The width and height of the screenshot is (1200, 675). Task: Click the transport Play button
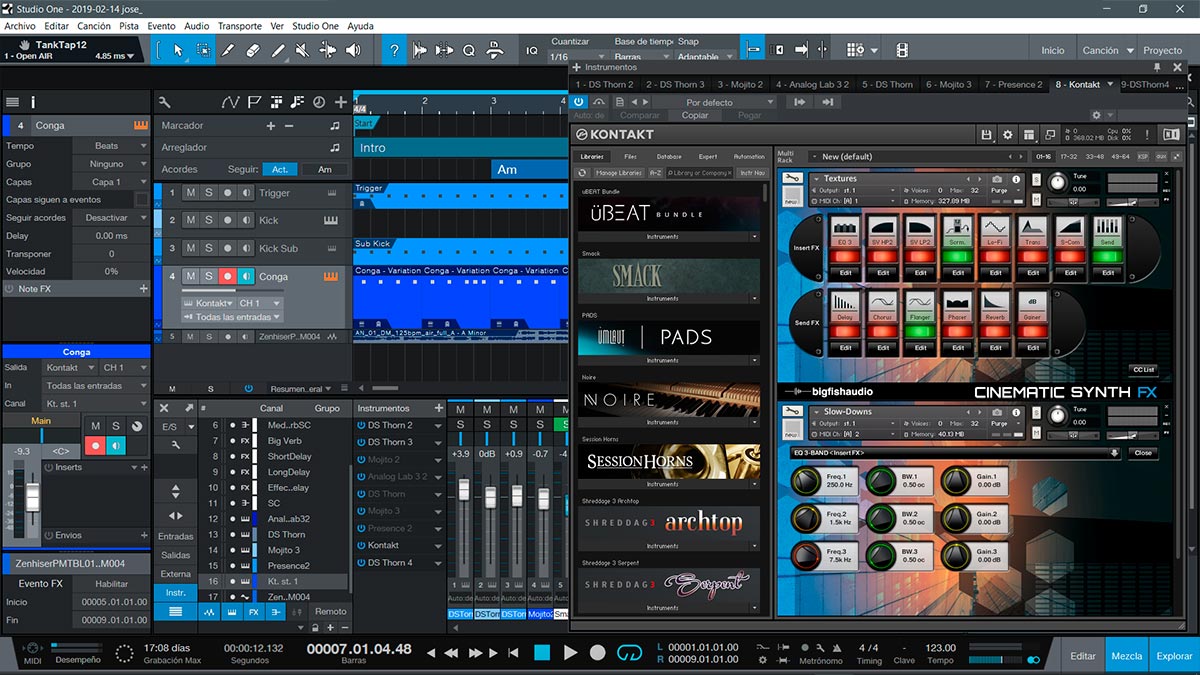pyautogui.click(x=570, y=653)
